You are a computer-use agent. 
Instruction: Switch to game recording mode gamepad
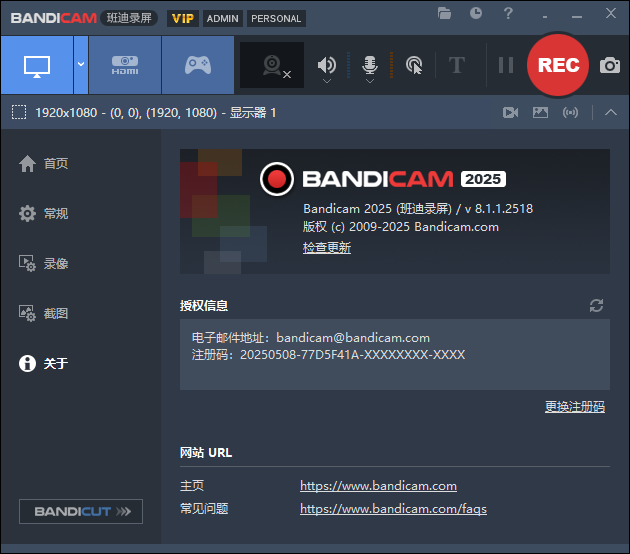(x=198, y=65)
